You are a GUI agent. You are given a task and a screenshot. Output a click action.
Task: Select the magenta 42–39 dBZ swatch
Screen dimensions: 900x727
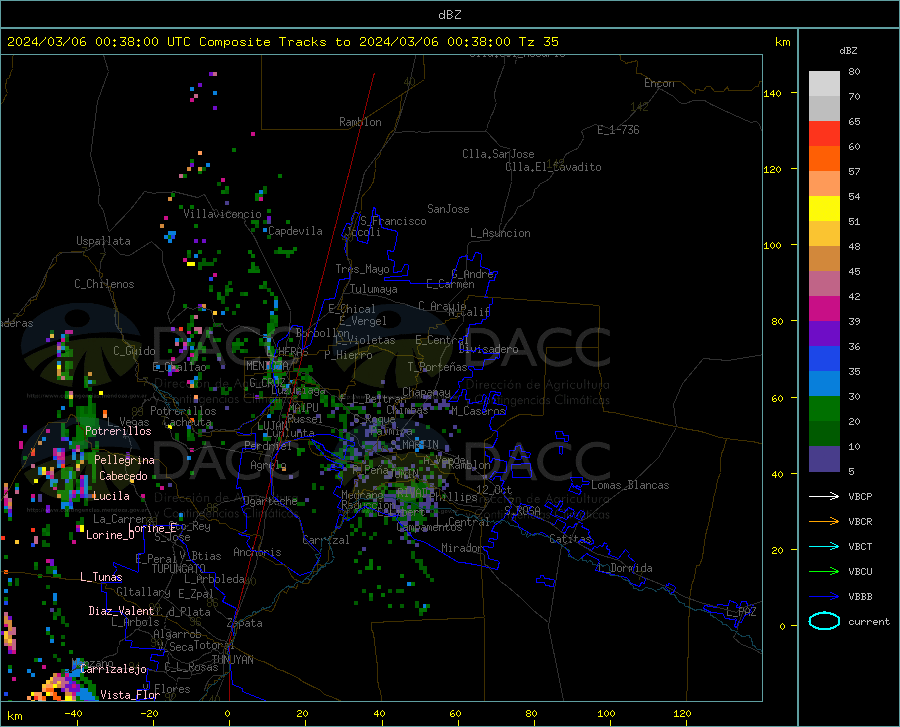pyautogui.click(x=824, y=309)
